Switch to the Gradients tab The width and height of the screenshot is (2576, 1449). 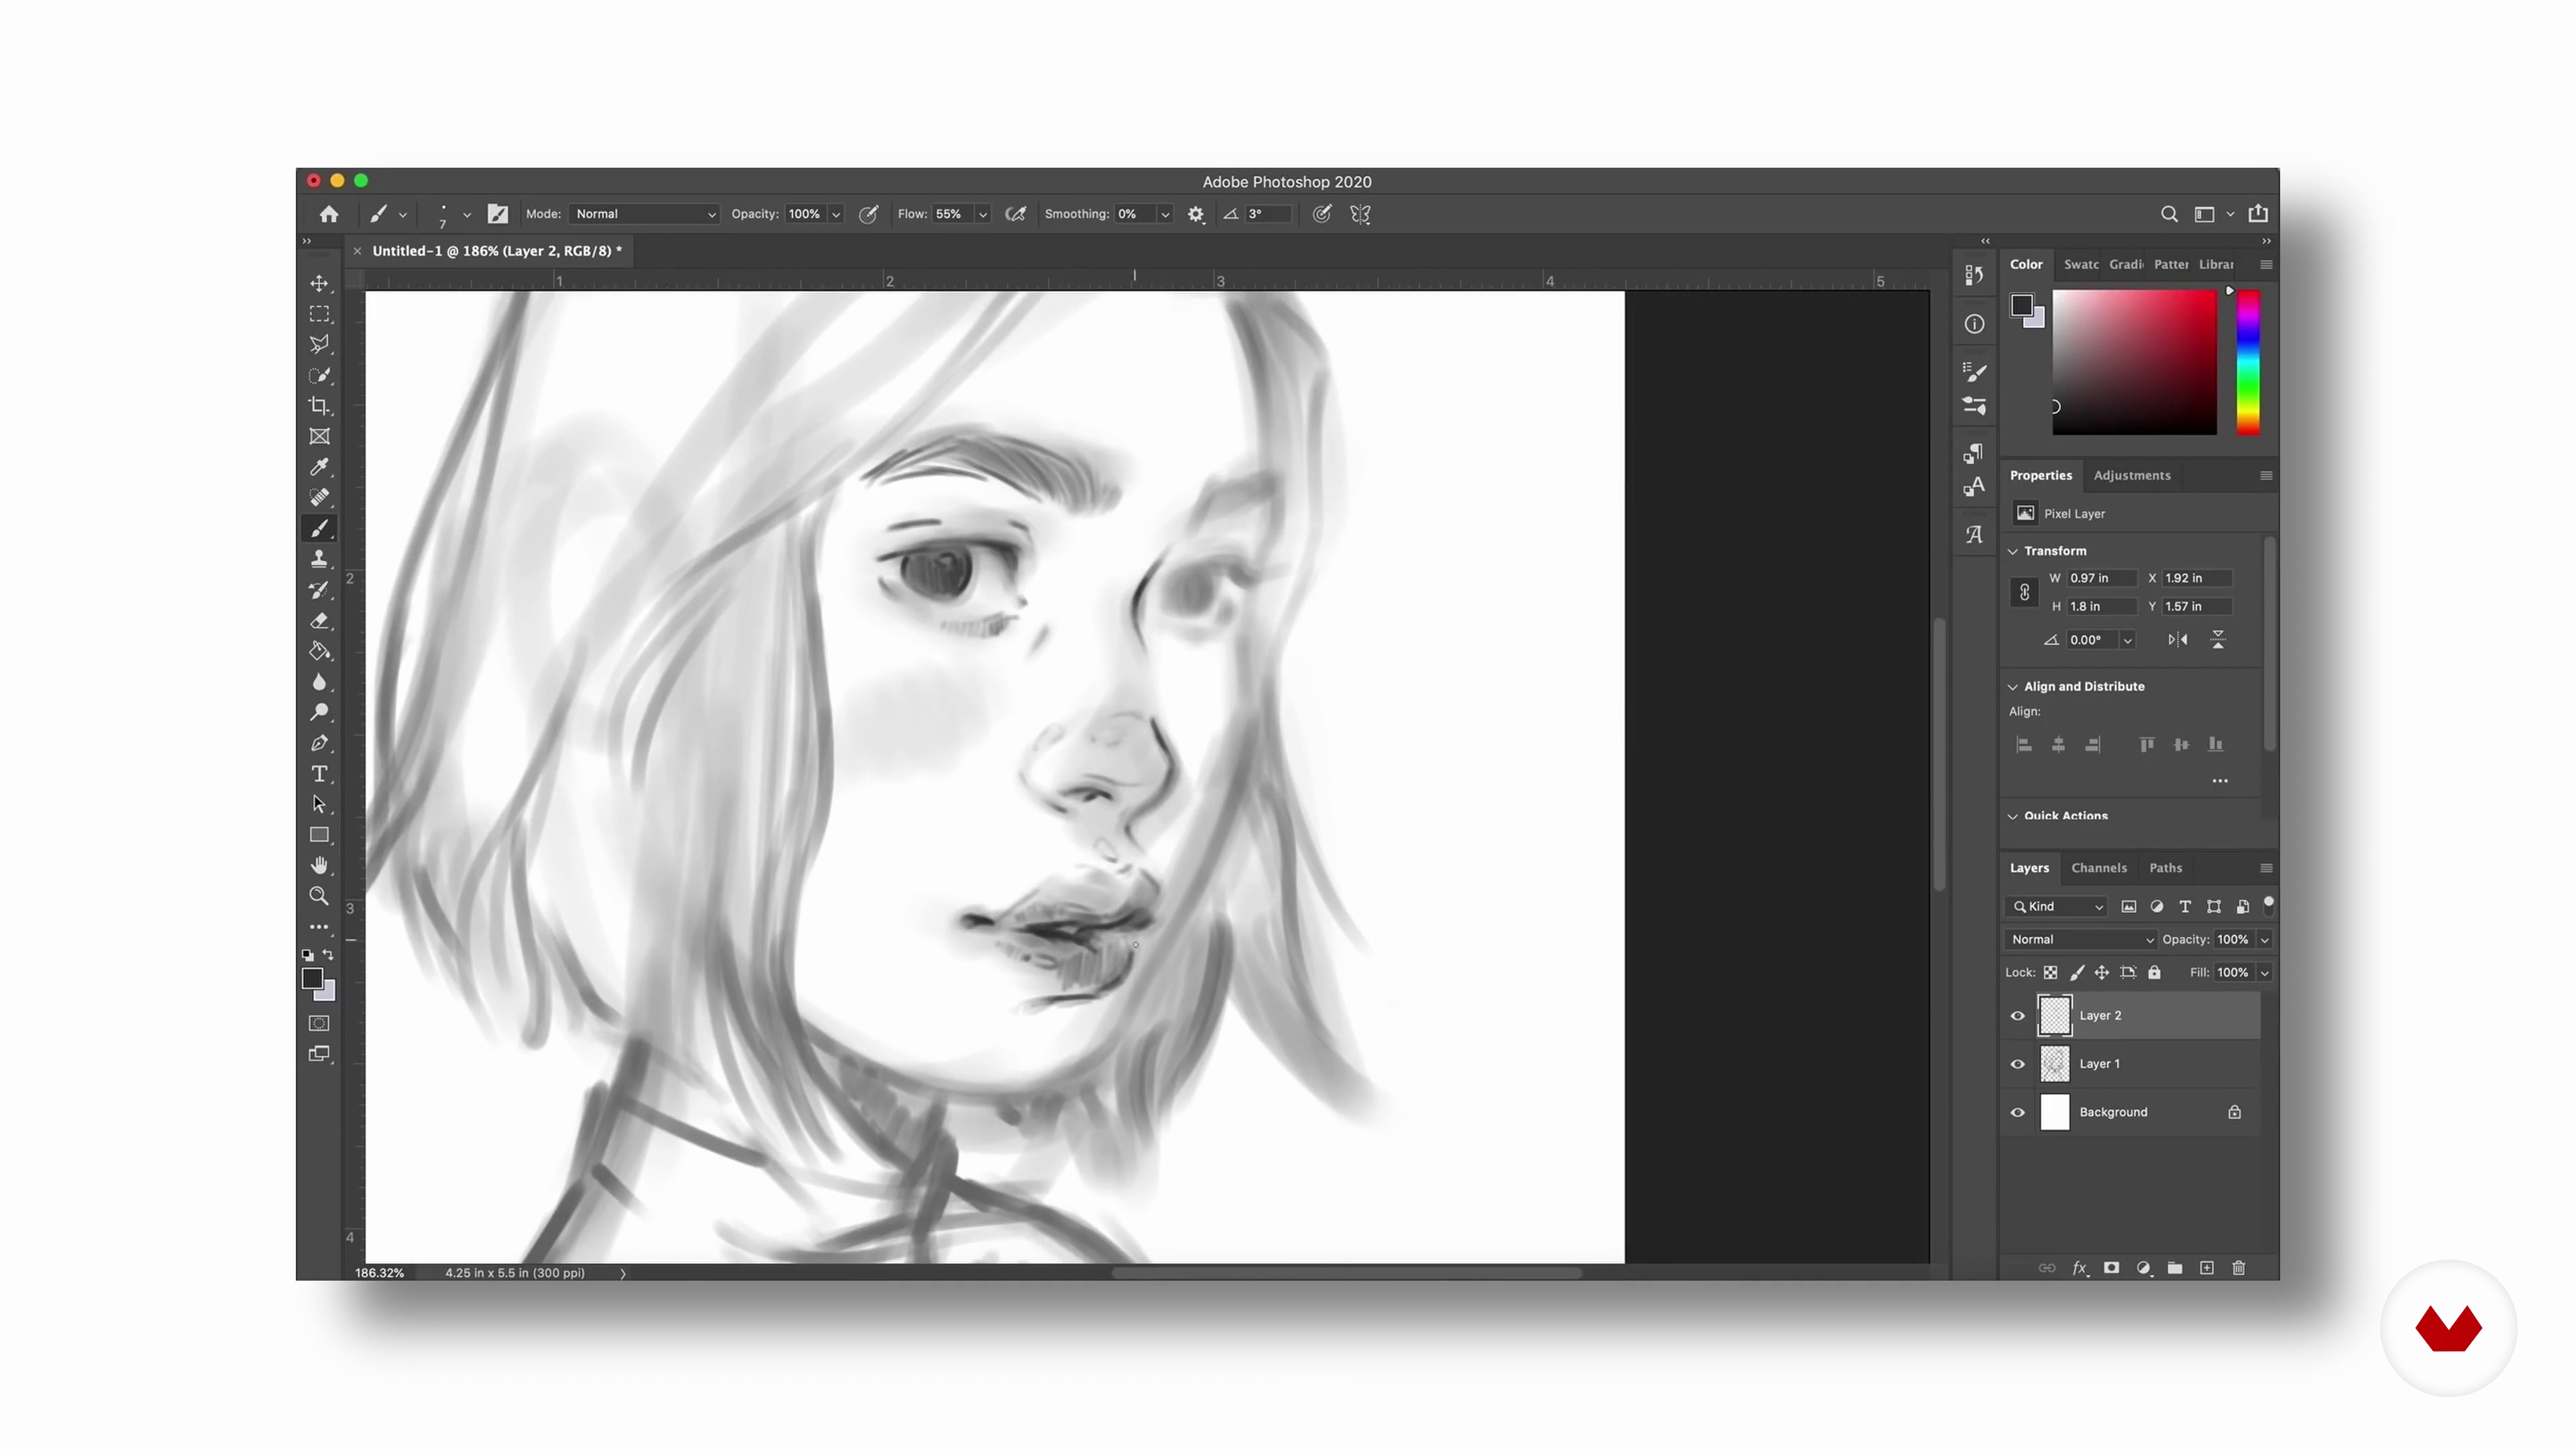pos(2126,265)
